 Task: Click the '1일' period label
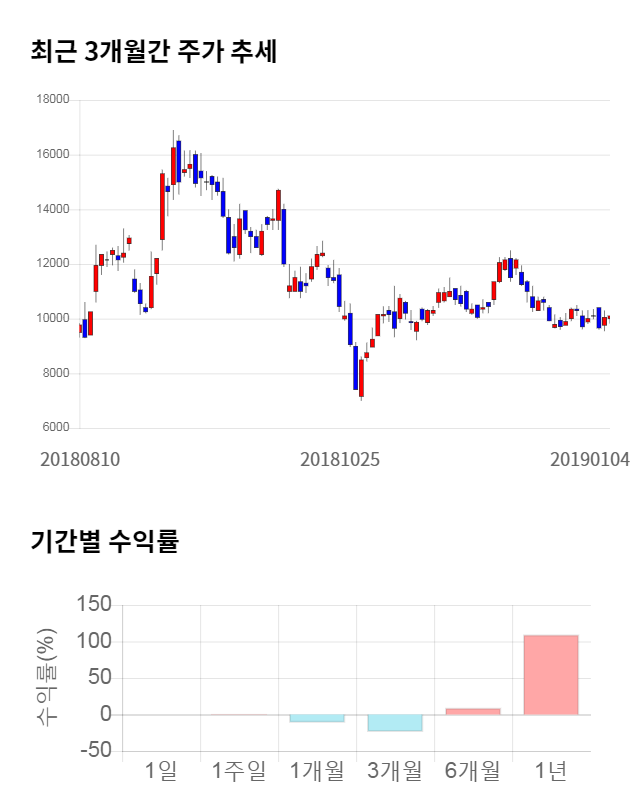pyautogui.click(x=161, y=771)
